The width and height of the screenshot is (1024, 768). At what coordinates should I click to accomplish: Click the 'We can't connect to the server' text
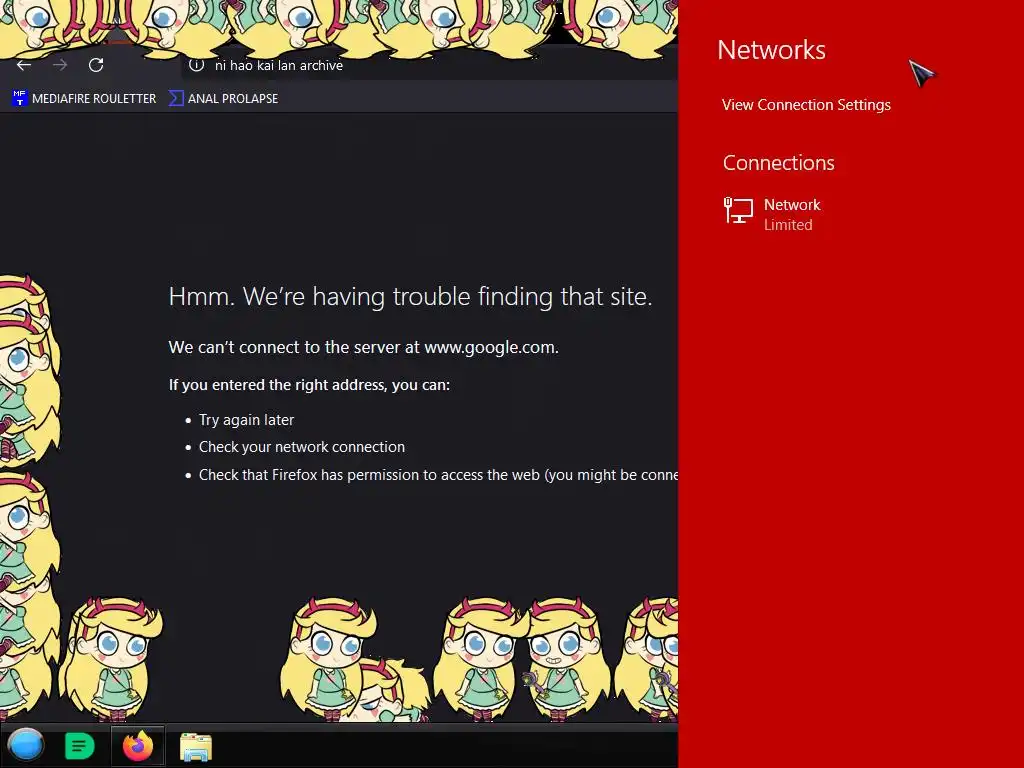coord(364,347)
